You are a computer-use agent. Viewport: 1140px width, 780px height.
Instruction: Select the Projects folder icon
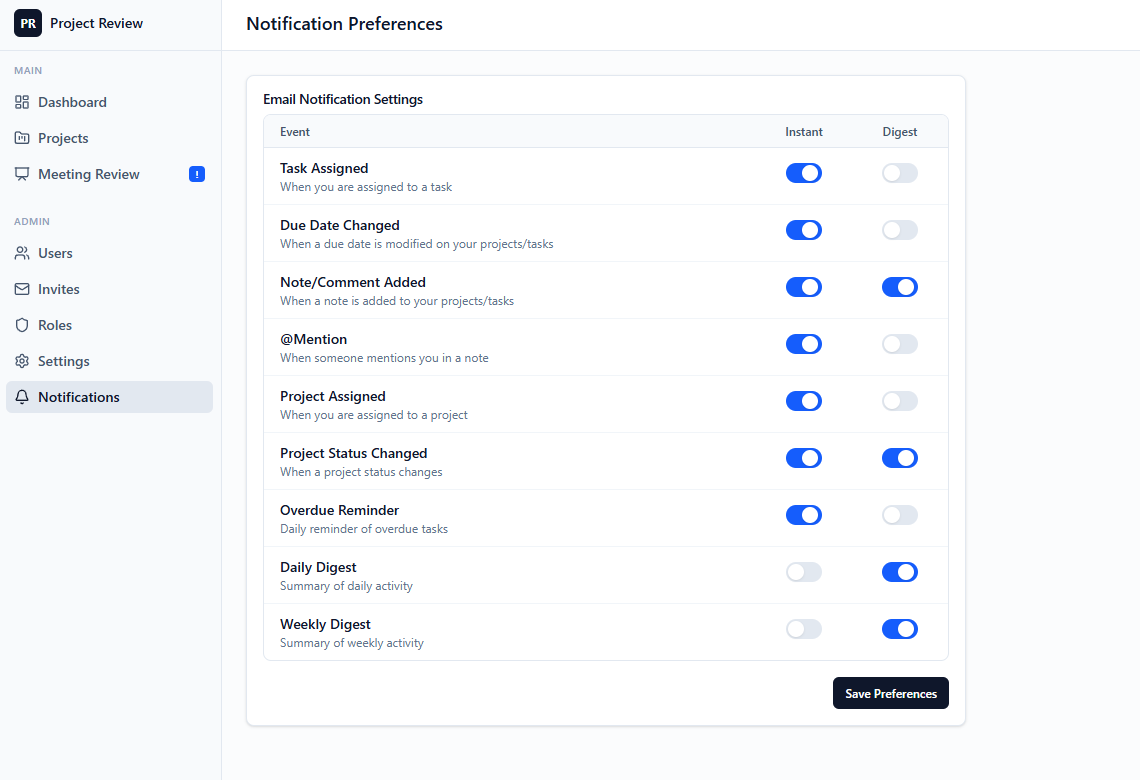tap(22, 137)
